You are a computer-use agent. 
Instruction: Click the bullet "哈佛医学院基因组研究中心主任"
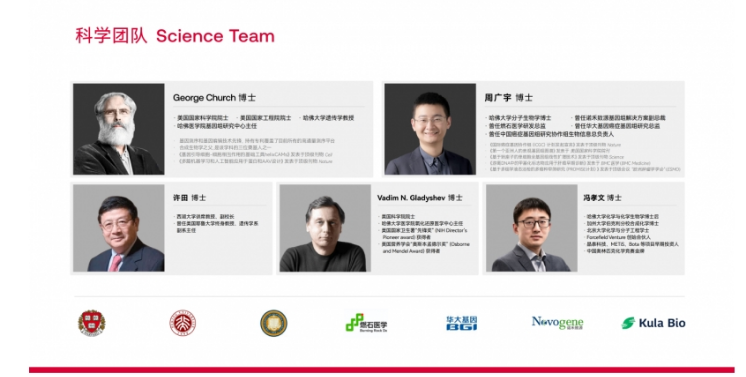[x=217, y=126]
